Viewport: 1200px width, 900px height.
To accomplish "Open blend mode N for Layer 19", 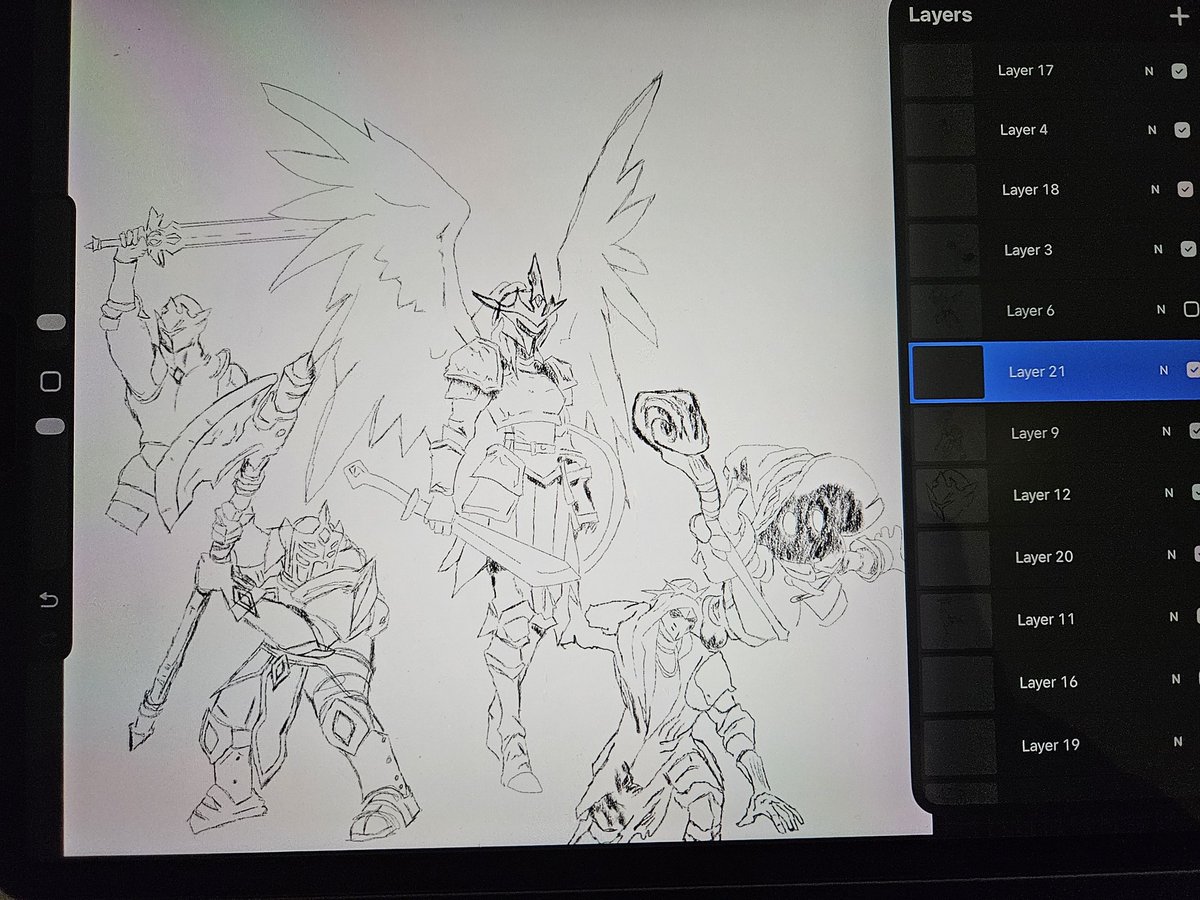I will point(1178,742).
